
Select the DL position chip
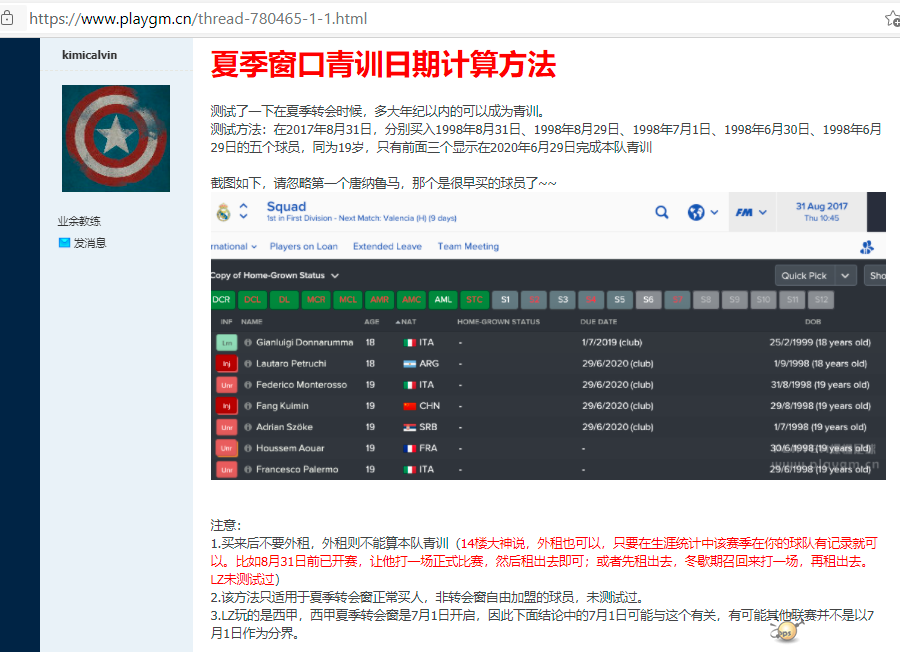click(284, 300)
